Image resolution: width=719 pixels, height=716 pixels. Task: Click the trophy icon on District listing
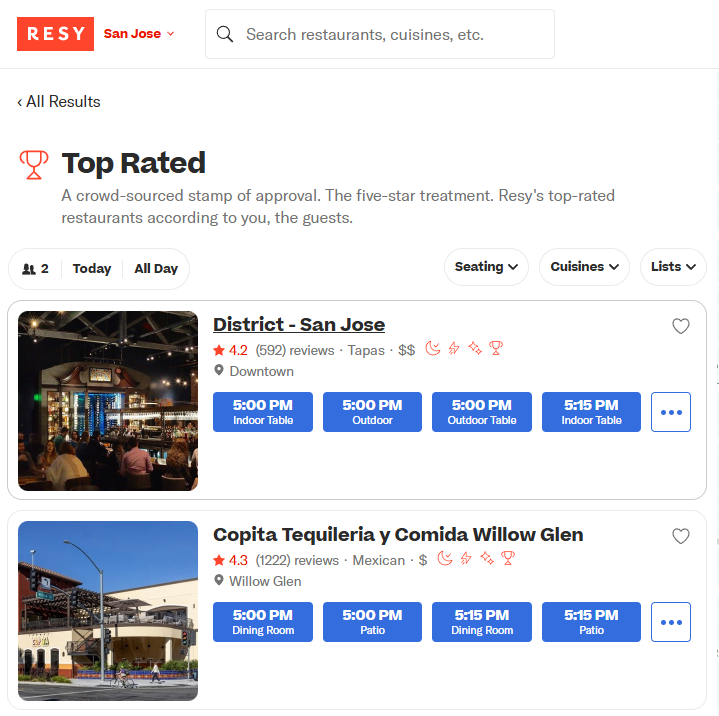coord(496,349)
